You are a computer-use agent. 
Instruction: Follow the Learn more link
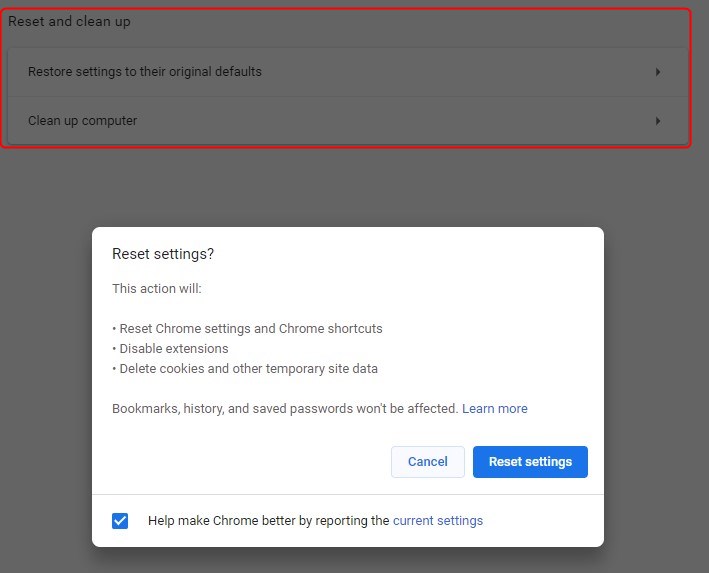494,409
